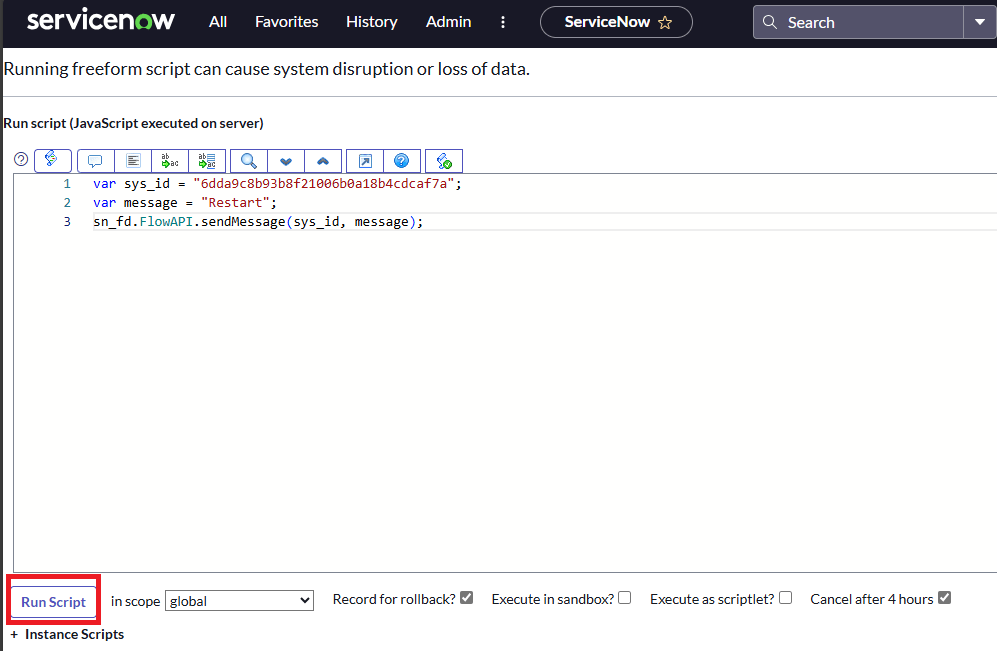Toggle full screen editor icon
The height and width of the screenshot is (651, 997).
365,161
